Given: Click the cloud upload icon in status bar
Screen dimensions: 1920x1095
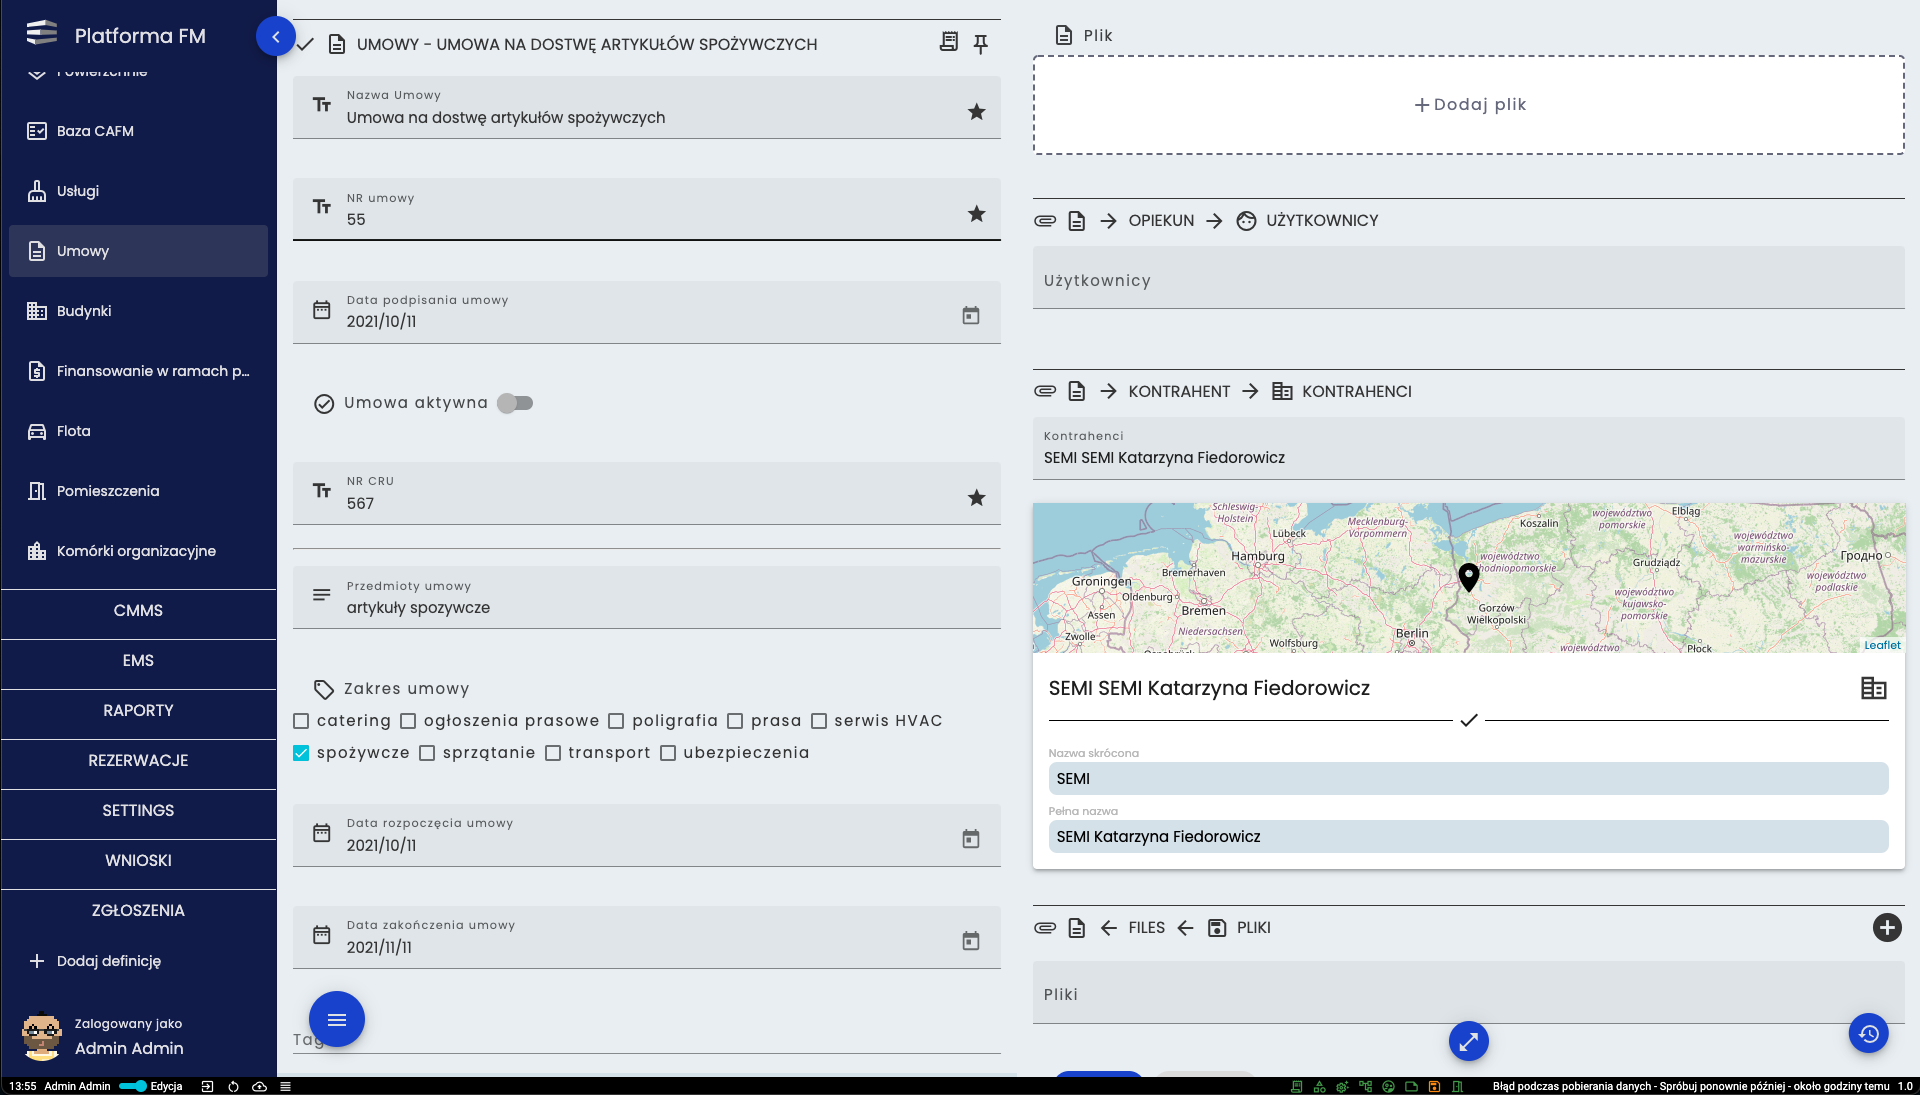Looking at the screenshot, I should point(259,1086).
